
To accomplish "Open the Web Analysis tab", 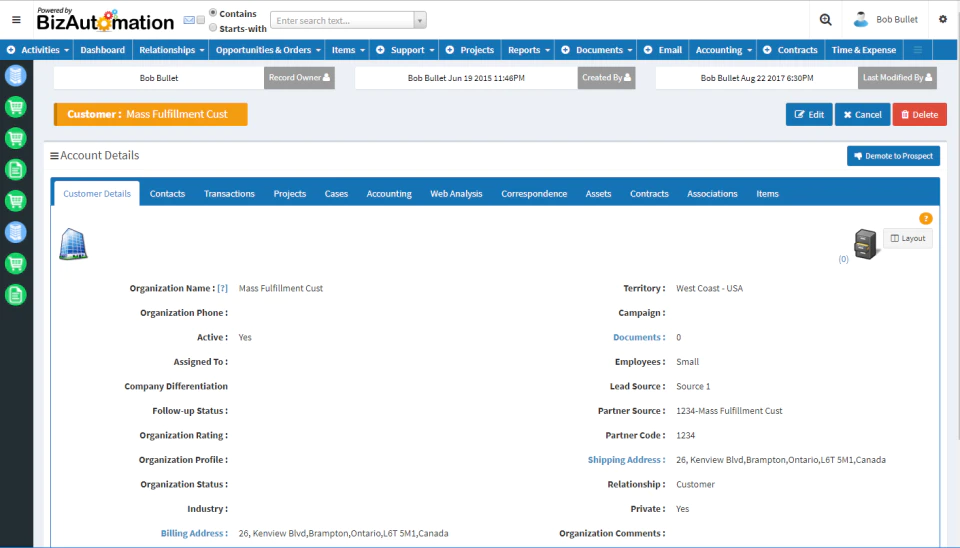I will coord(456,193).
